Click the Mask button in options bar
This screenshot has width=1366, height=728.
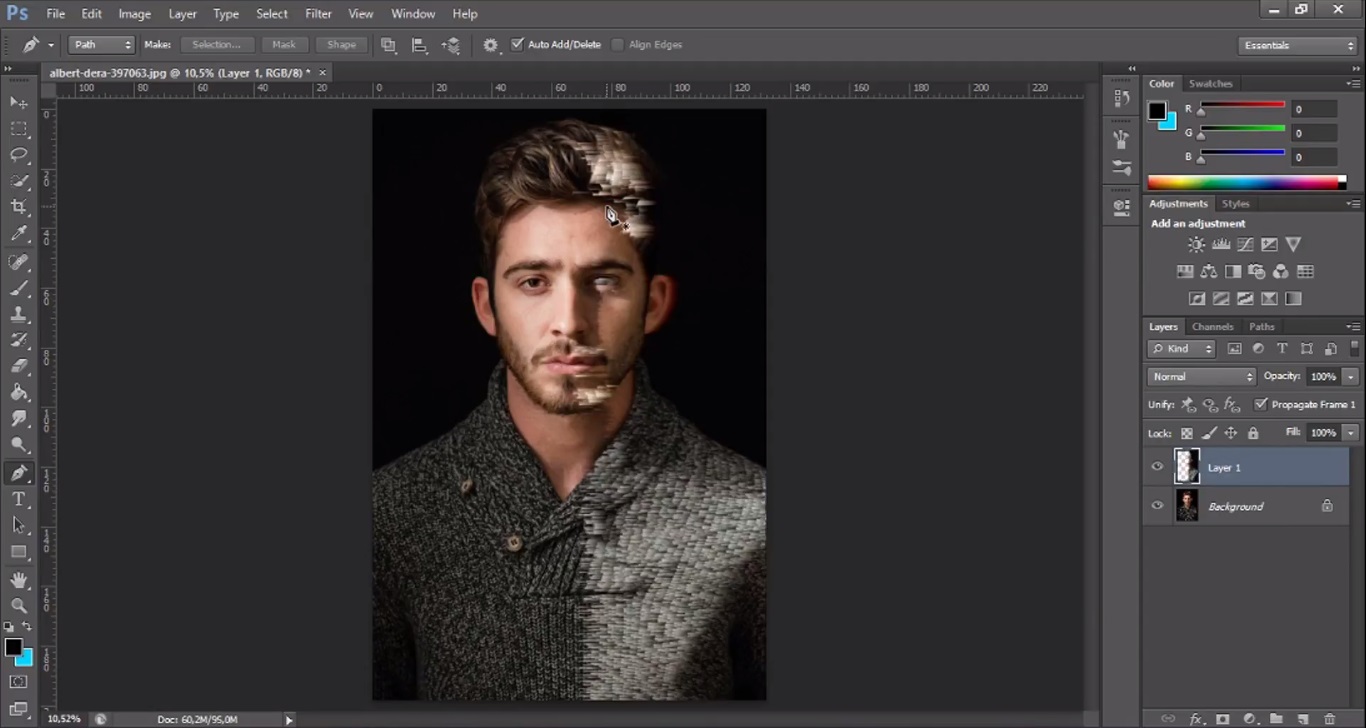(284, 45)
